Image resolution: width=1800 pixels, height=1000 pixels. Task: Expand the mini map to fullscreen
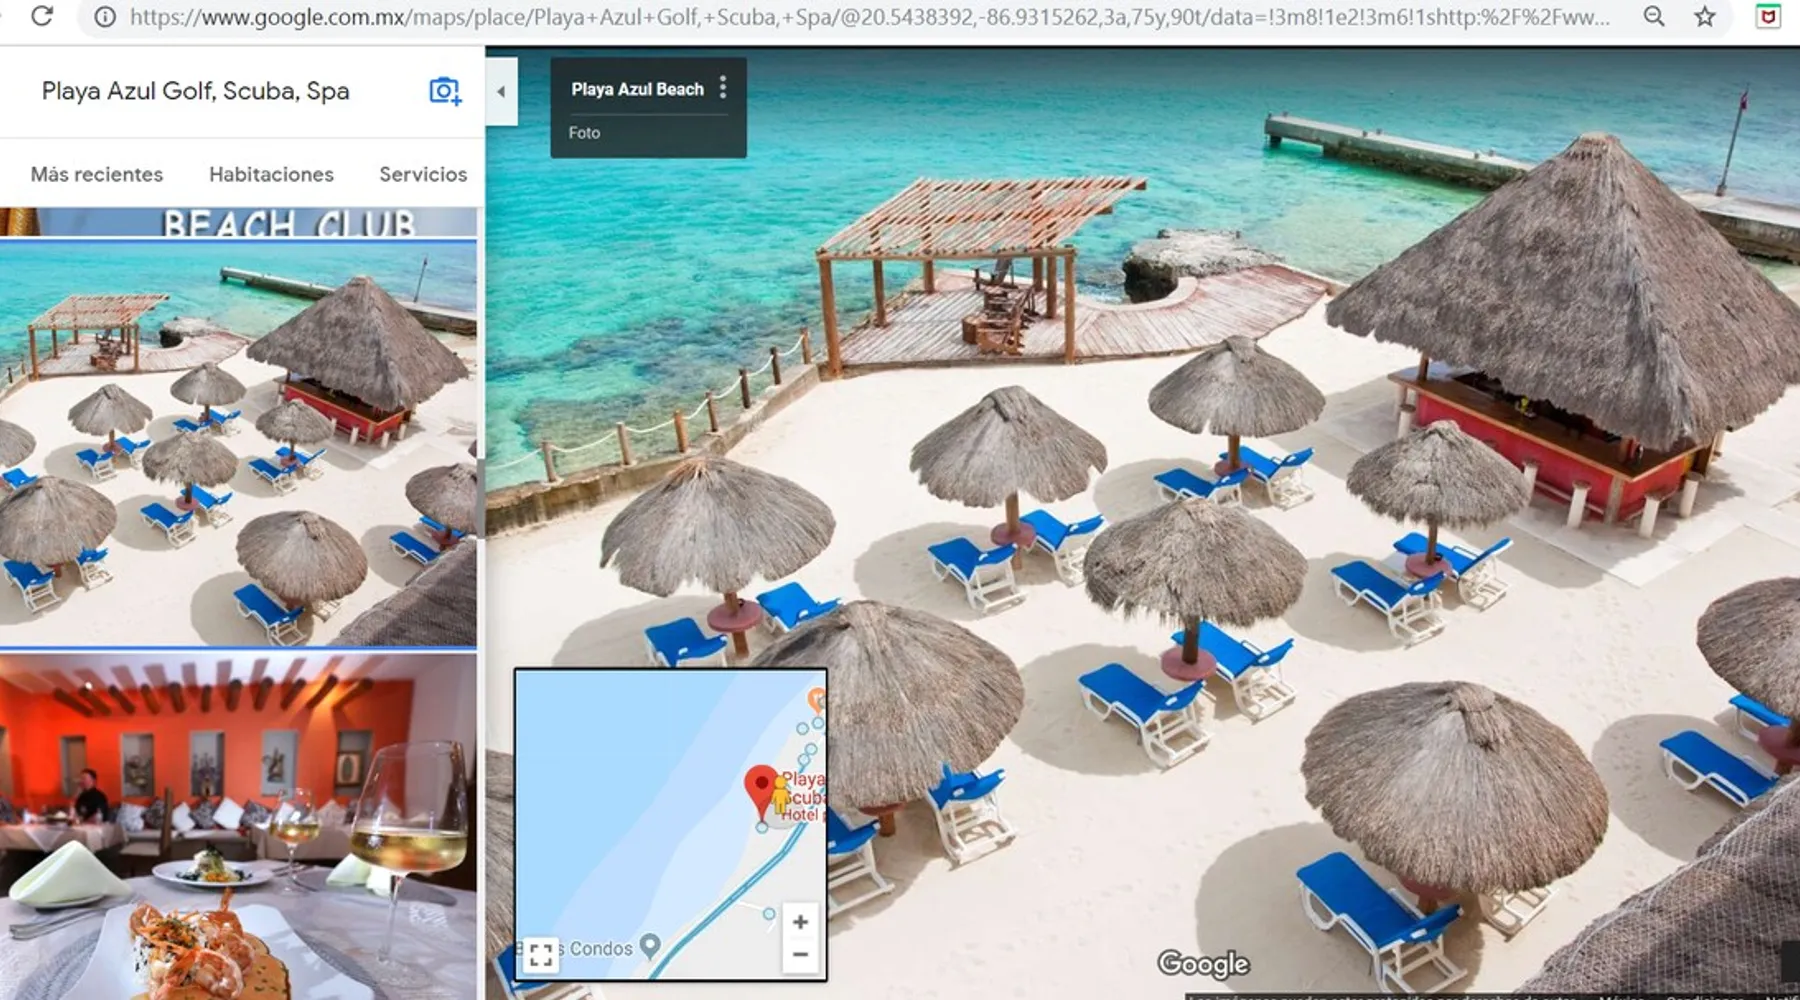[541, 954]
